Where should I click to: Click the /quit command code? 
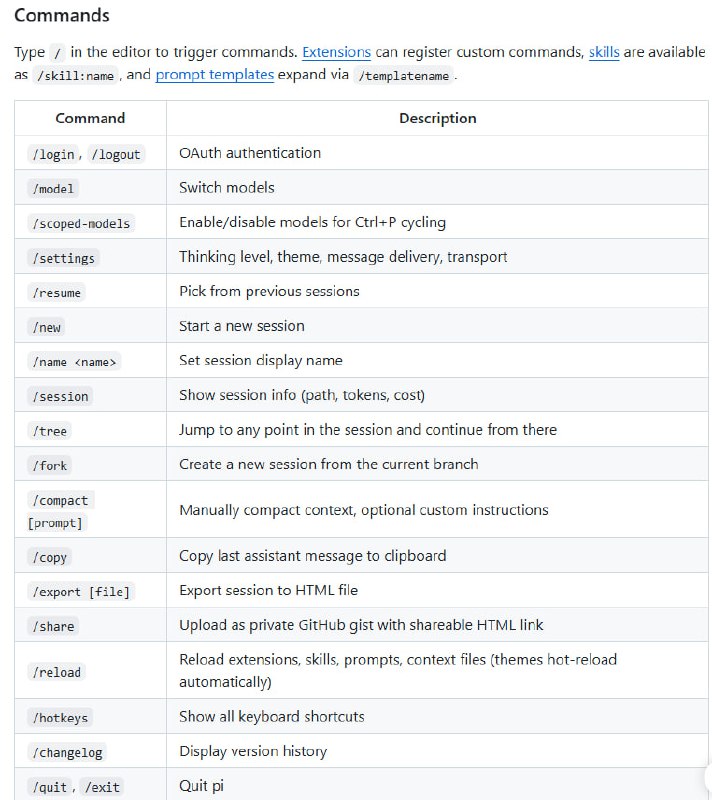pyautogui.click(x=50, y=787)
